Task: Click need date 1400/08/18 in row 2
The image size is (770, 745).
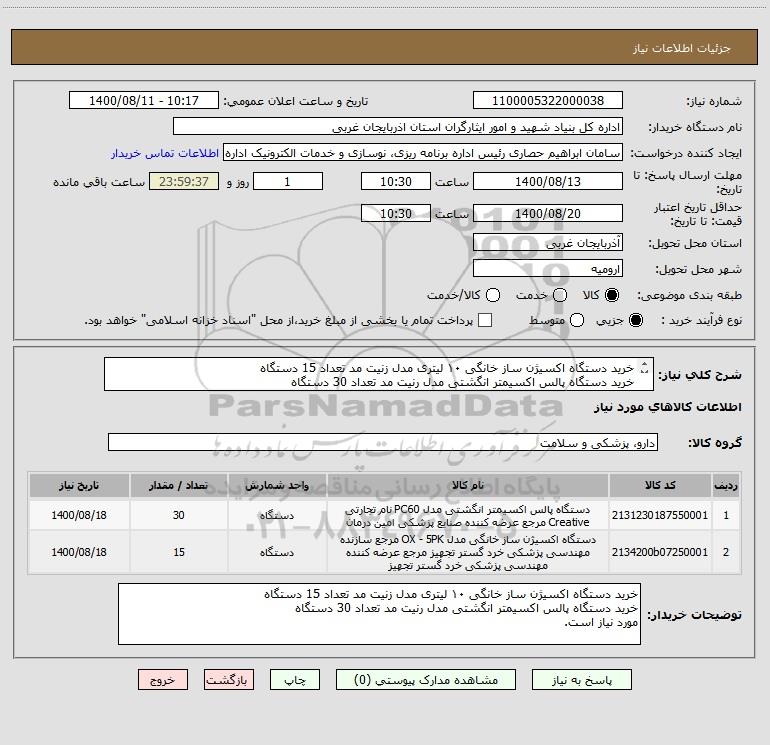Action: (x=79, y=552)
